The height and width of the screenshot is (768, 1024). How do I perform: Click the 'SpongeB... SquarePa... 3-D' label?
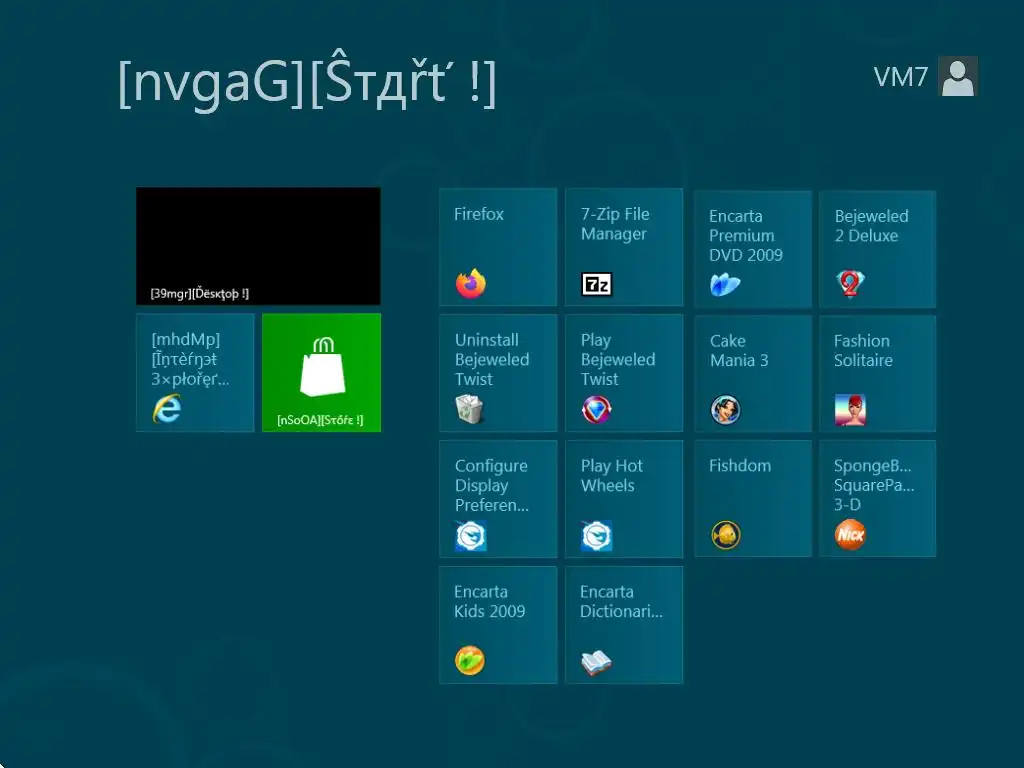874,485
